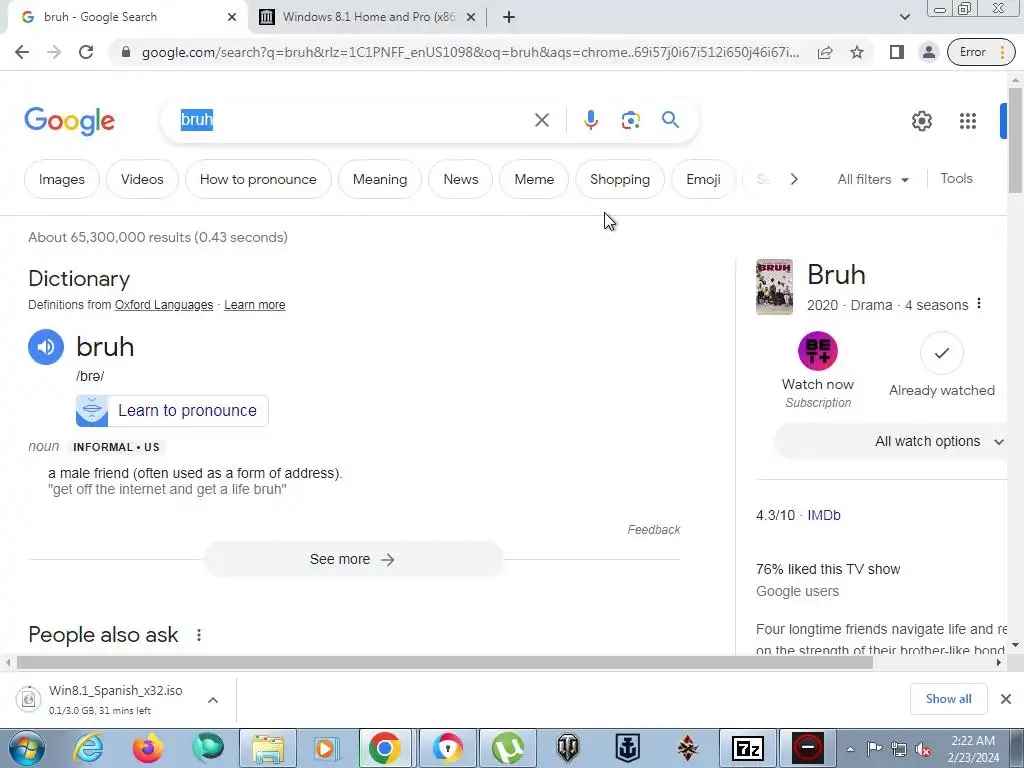Click the forward navigation arrow
Screen dimensions: 1024x768
coord(54,52)
